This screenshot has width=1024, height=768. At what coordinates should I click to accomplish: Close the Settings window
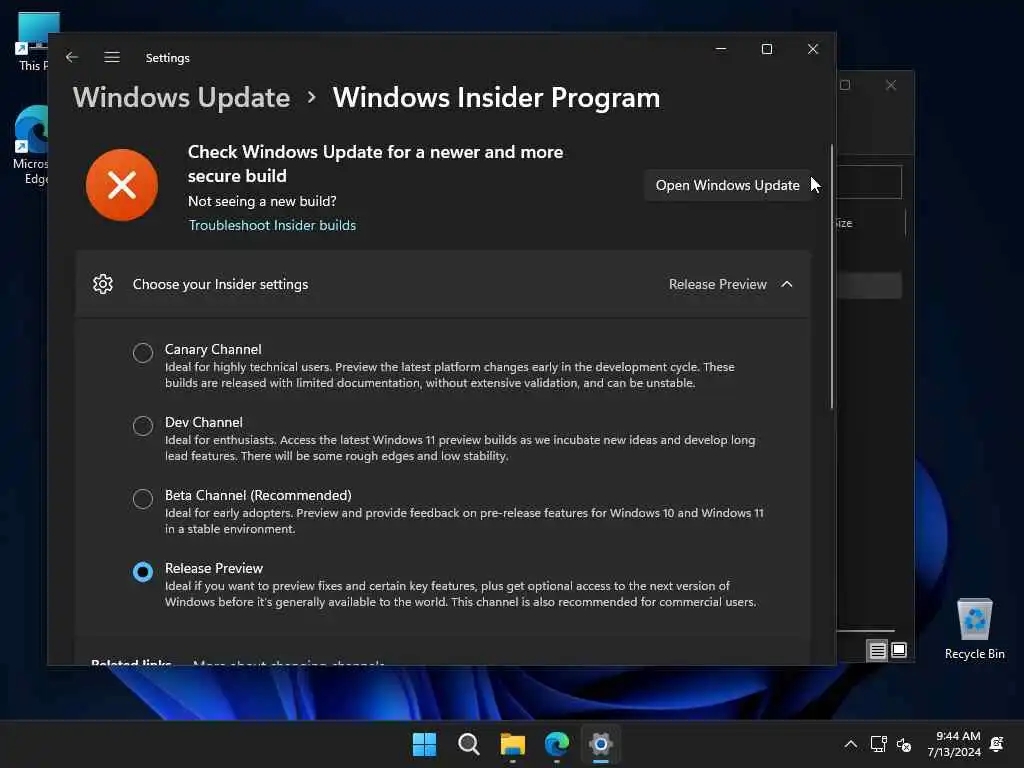click(813, 49)
